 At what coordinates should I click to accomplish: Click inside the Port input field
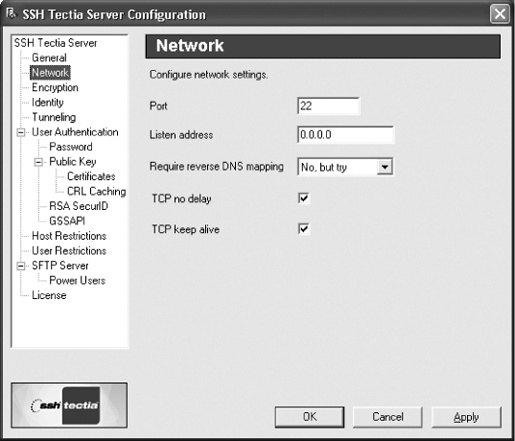click(x=328, y=106)
